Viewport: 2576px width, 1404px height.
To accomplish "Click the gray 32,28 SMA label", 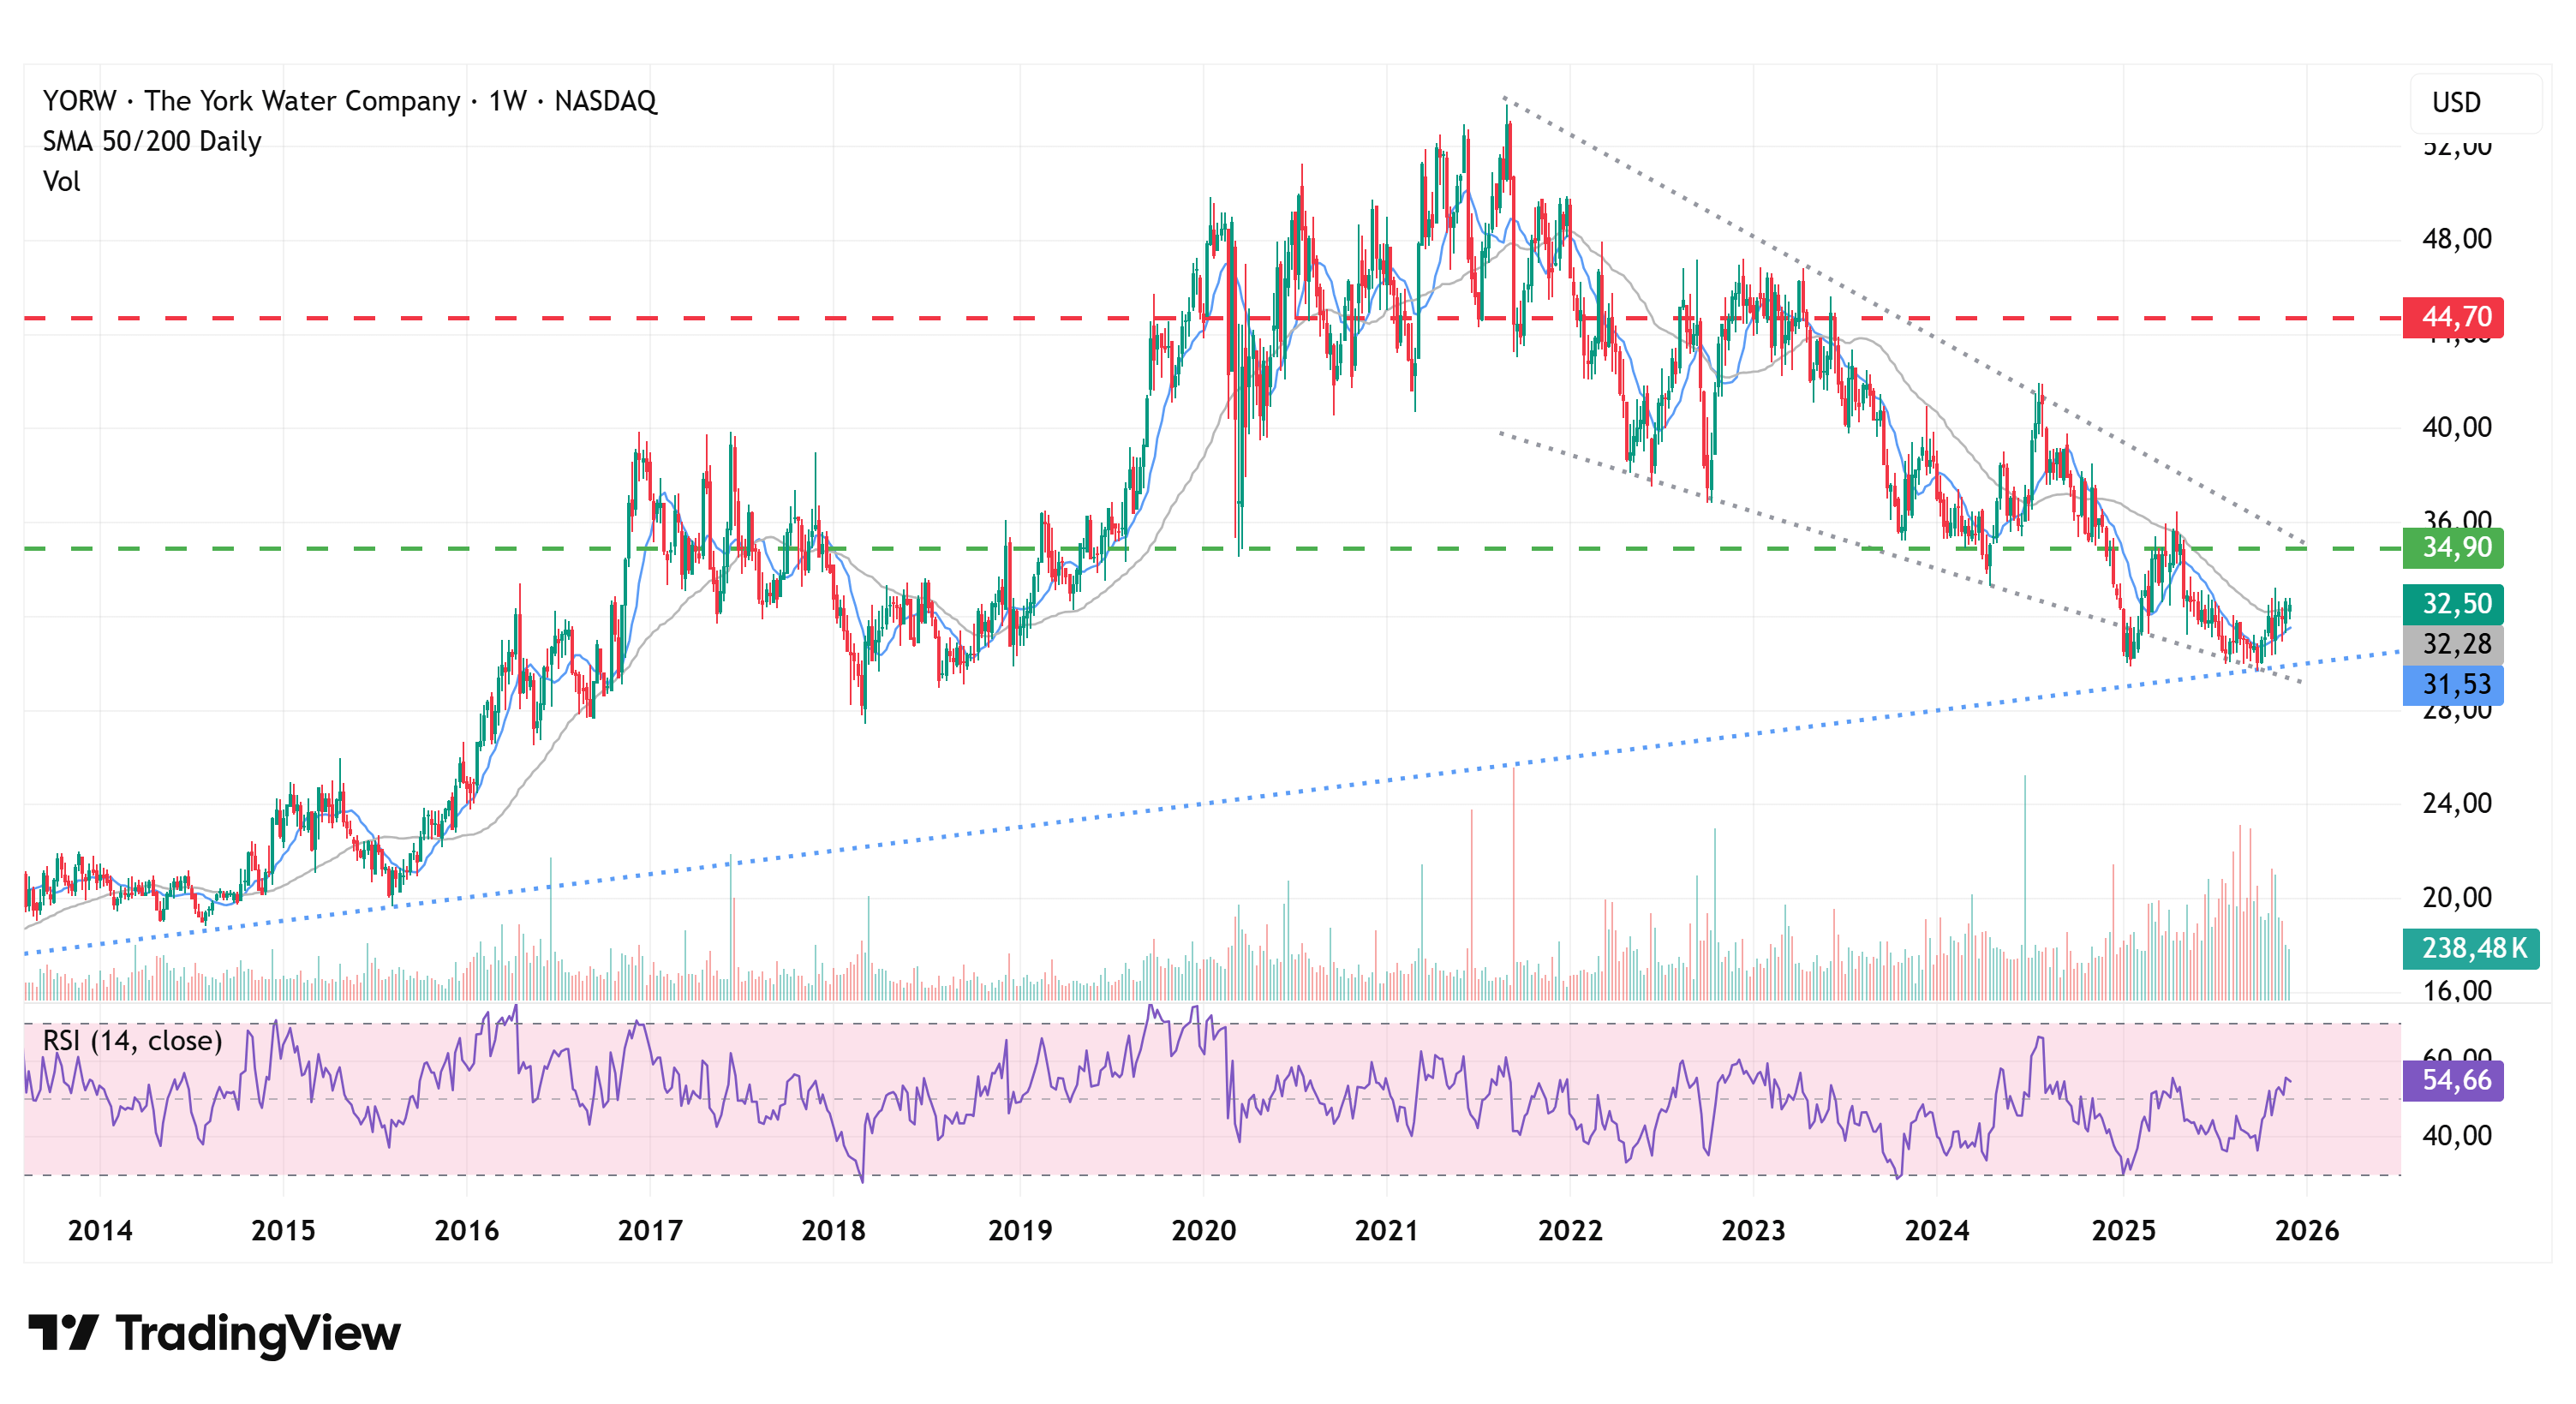I will (2453, 644).
